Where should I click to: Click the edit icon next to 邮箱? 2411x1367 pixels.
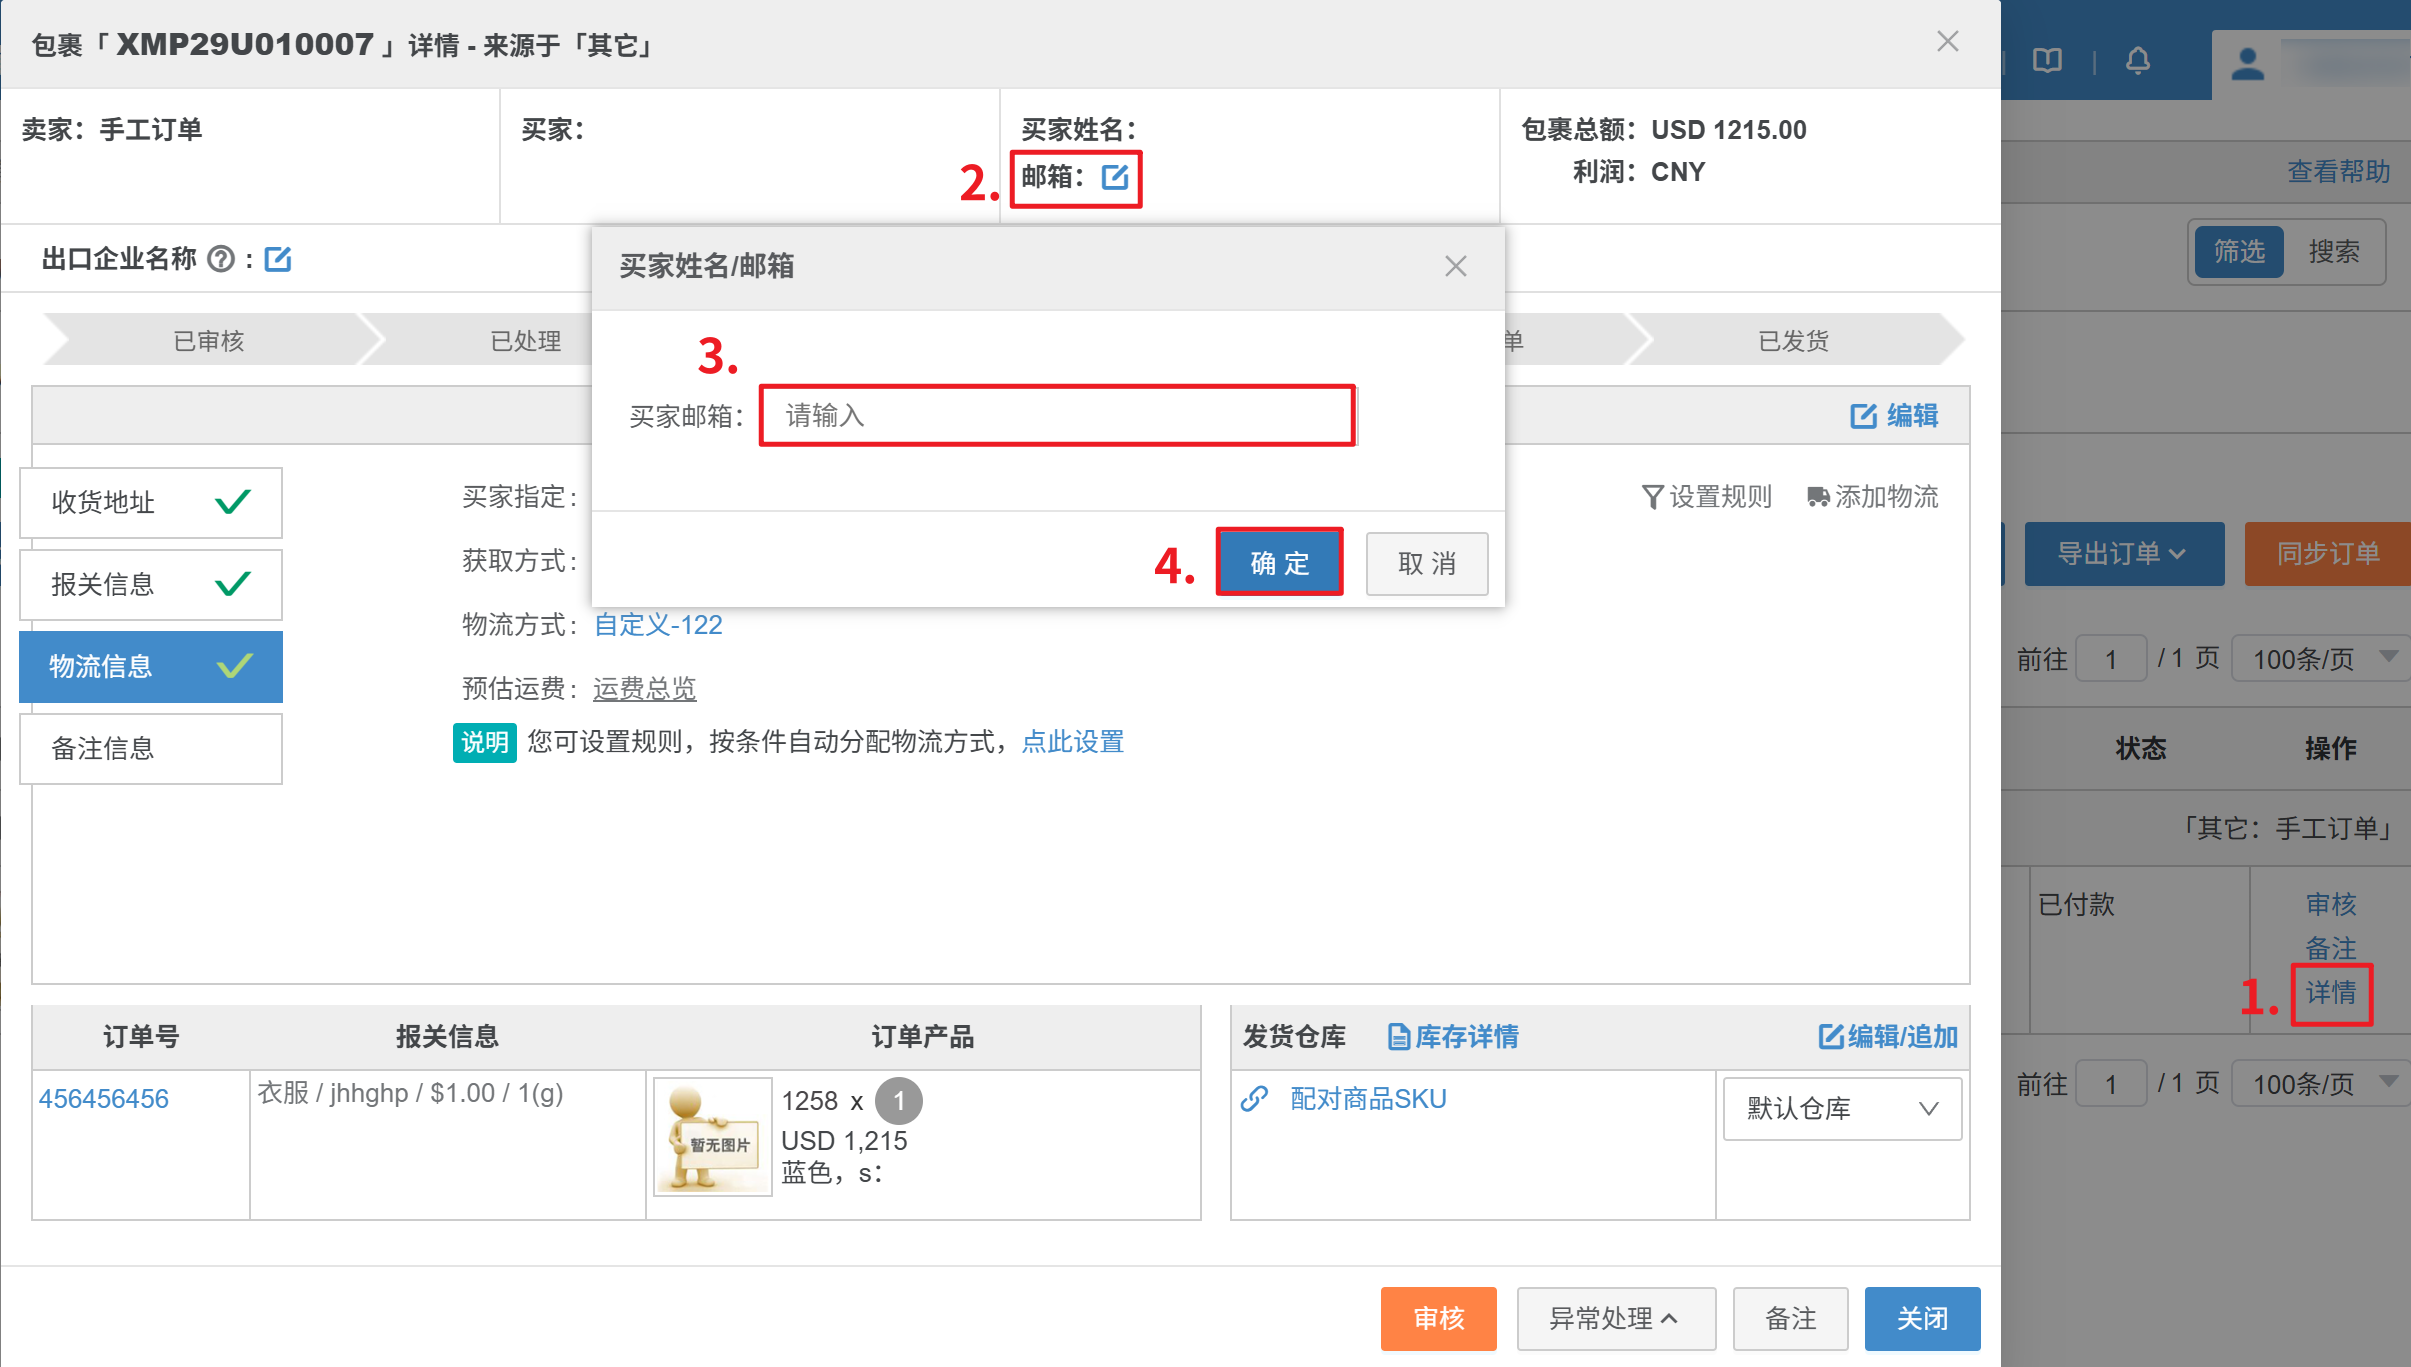click(1114, 177)
